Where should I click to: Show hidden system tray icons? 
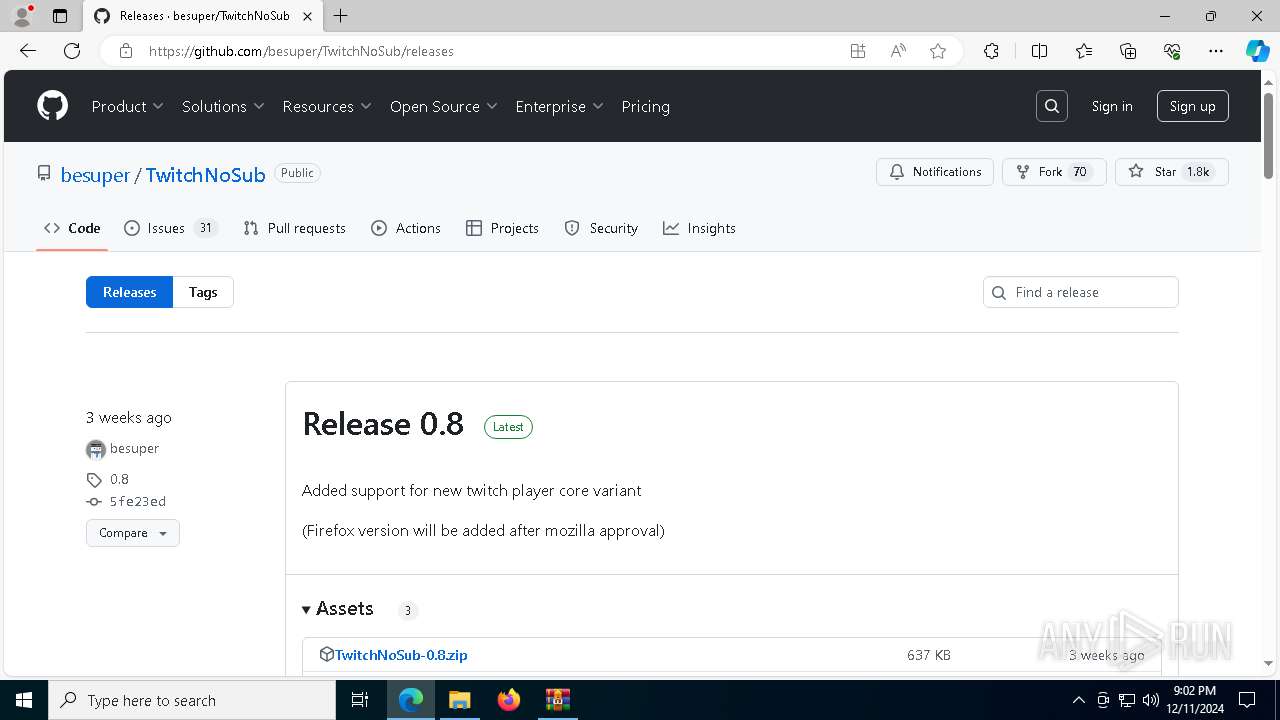pyautogui.click(x=1078, y=700)
